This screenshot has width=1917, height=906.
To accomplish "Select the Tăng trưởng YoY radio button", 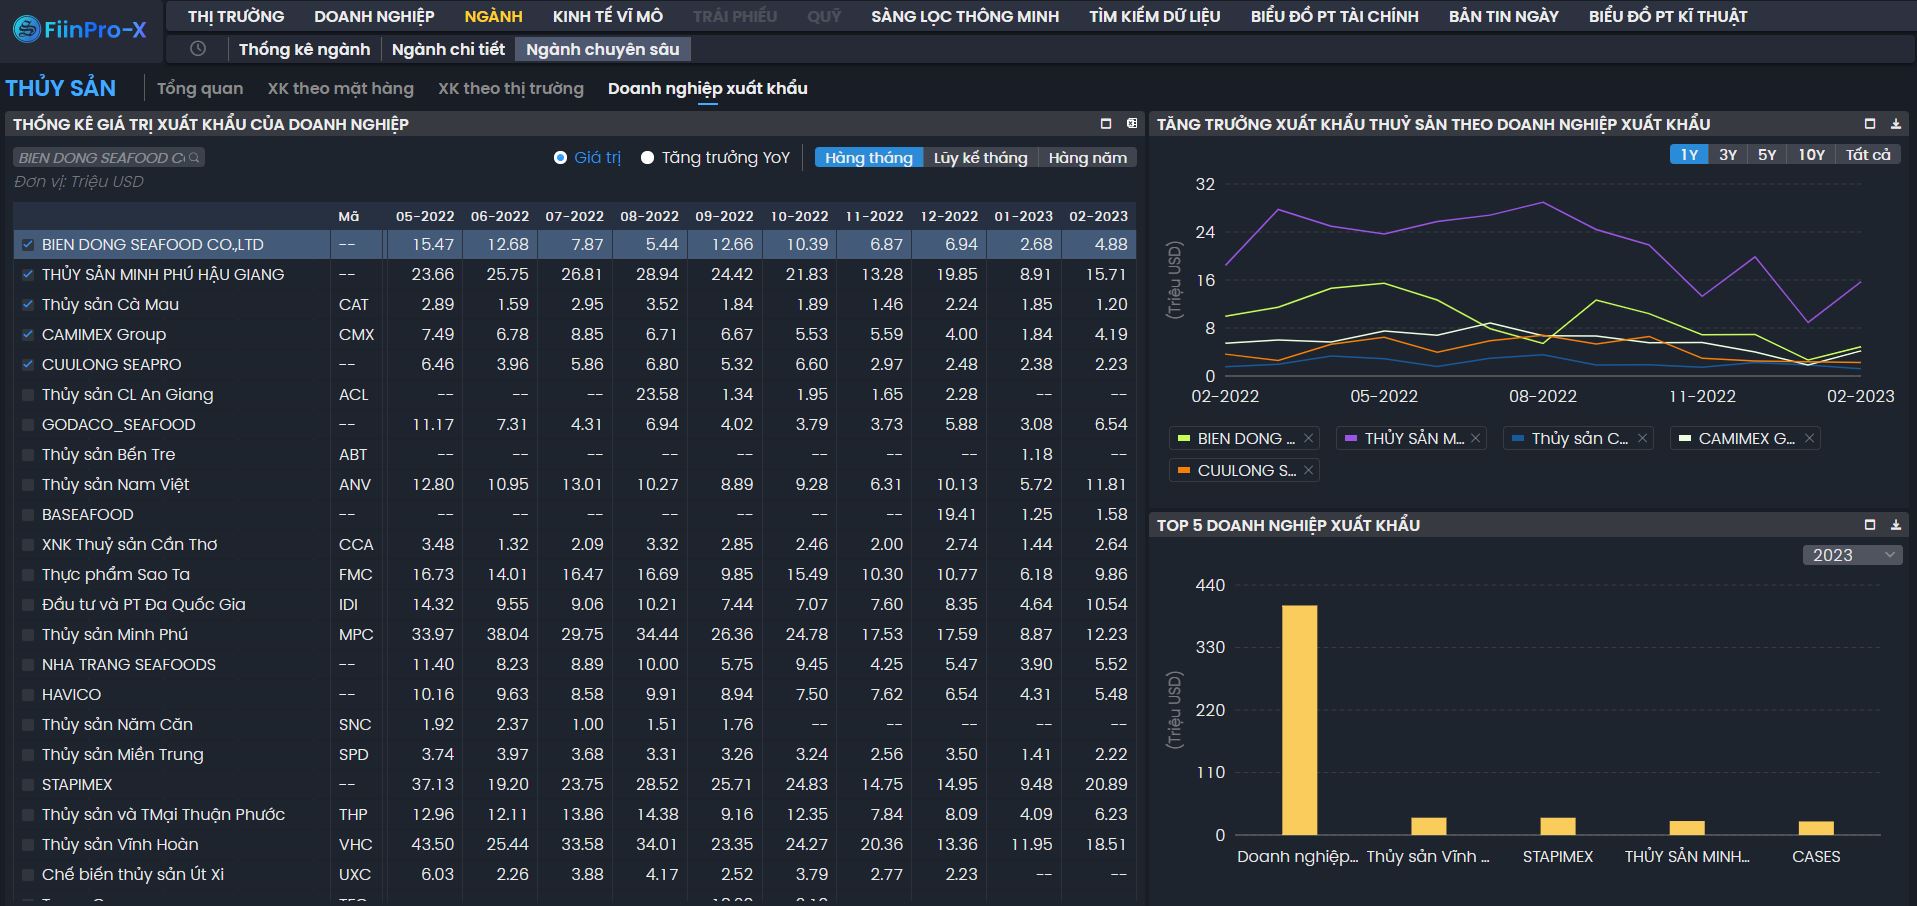I will pos(648,158).
